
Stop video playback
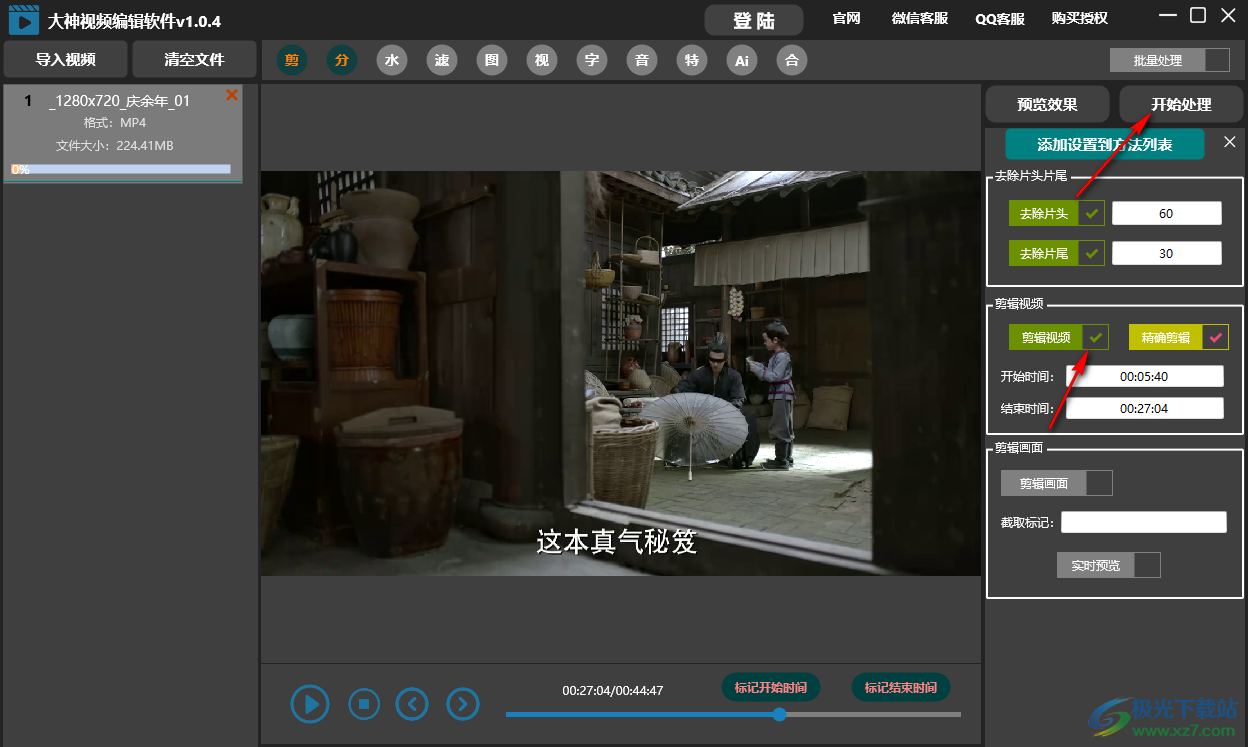(364, 704)
